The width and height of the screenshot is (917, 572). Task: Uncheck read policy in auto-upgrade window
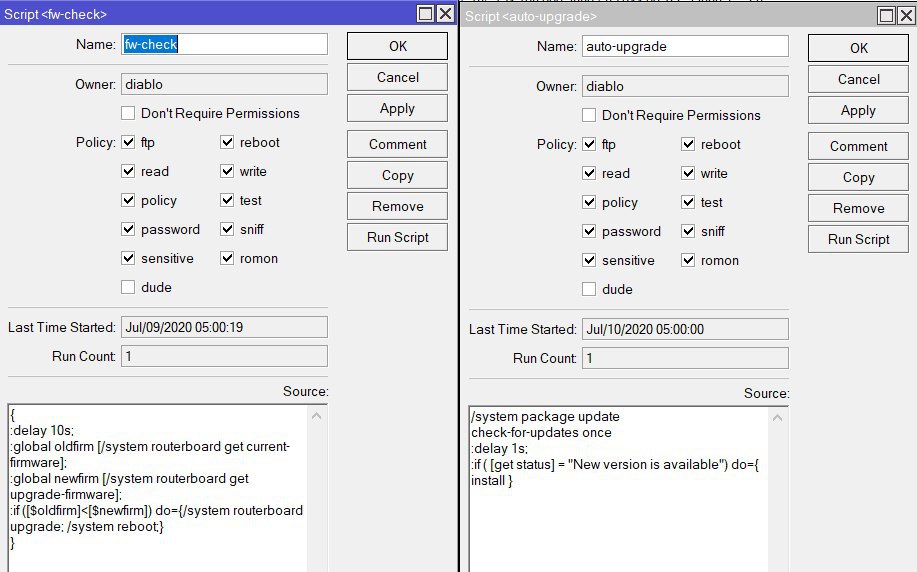[x=589, y=173]
